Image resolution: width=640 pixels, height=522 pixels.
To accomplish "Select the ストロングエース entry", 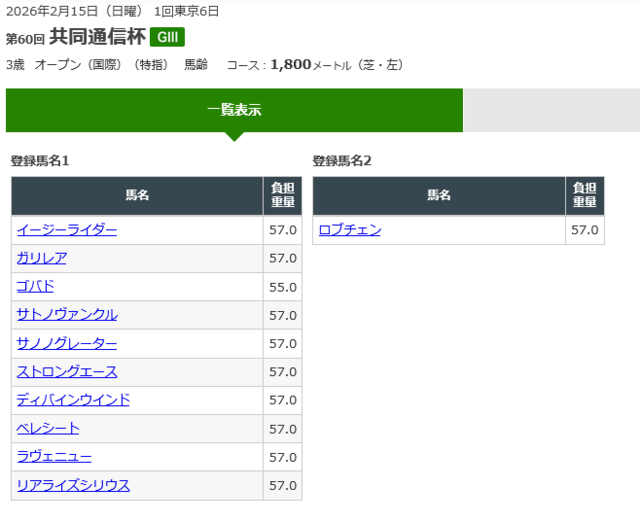I will click(67, 372).
